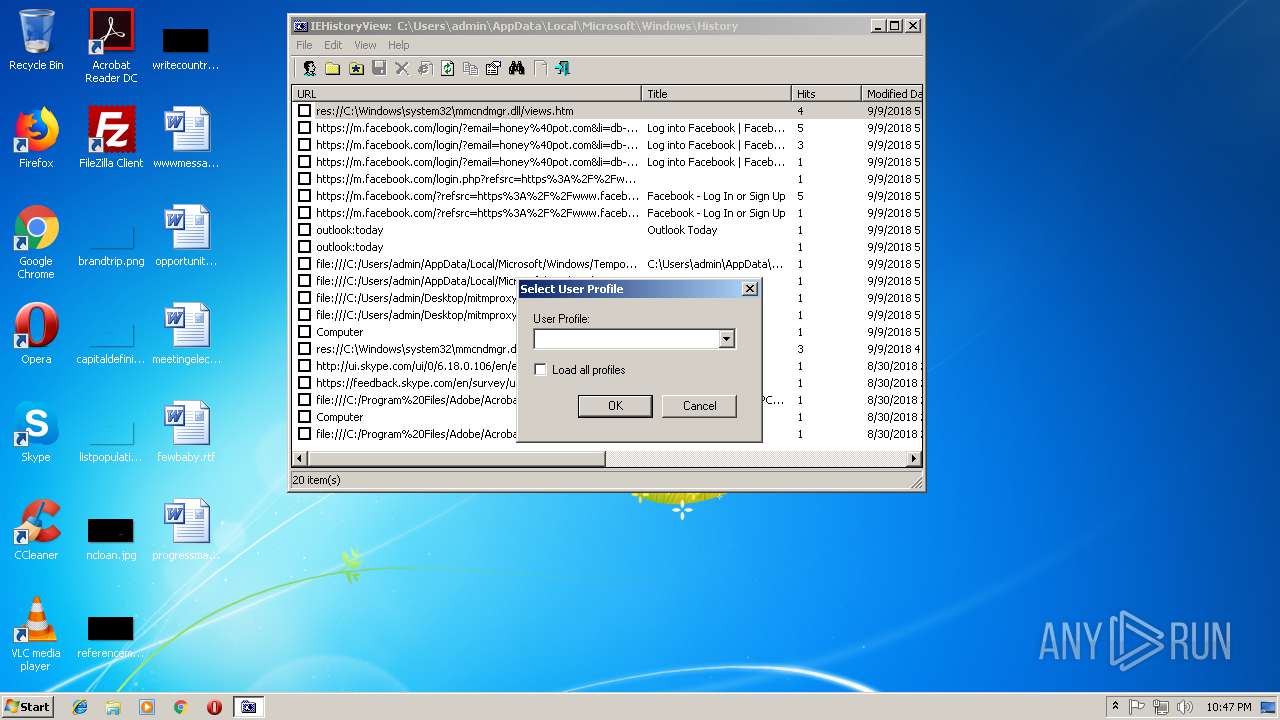
Task: Select the fewbaby.rtf desktop file
Action: [x=186, y=432]
